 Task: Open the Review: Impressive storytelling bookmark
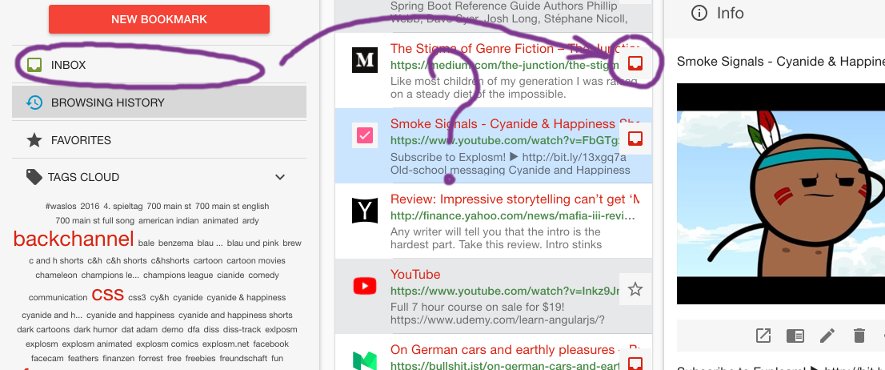pos(515,199)
